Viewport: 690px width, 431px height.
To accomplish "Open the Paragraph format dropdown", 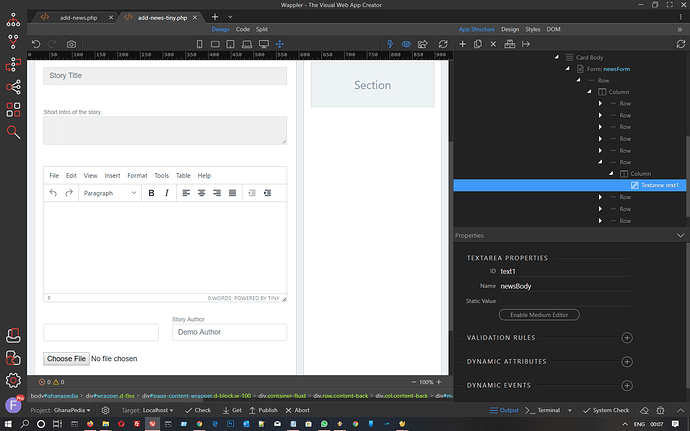I will tap(108, 193).
